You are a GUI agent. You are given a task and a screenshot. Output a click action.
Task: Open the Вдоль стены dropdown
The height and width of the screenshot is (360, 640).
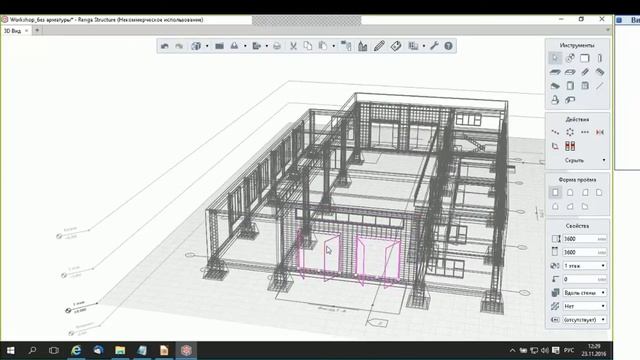point(584,293)
